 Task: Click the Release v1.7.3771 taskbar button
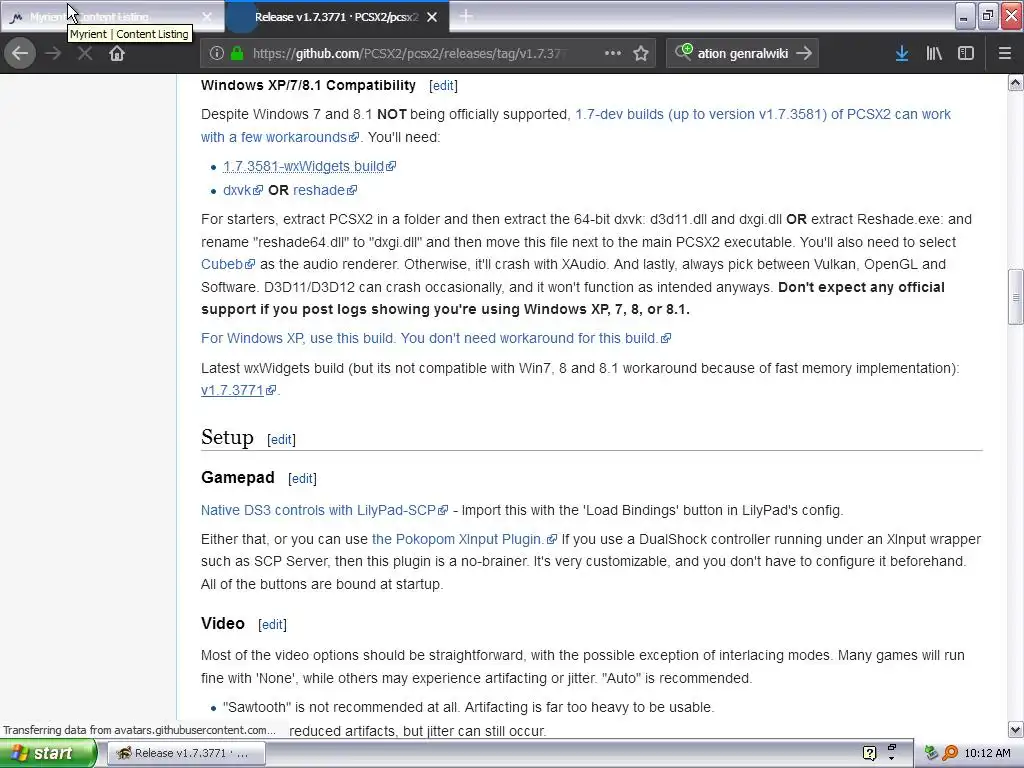pos(186,754)
